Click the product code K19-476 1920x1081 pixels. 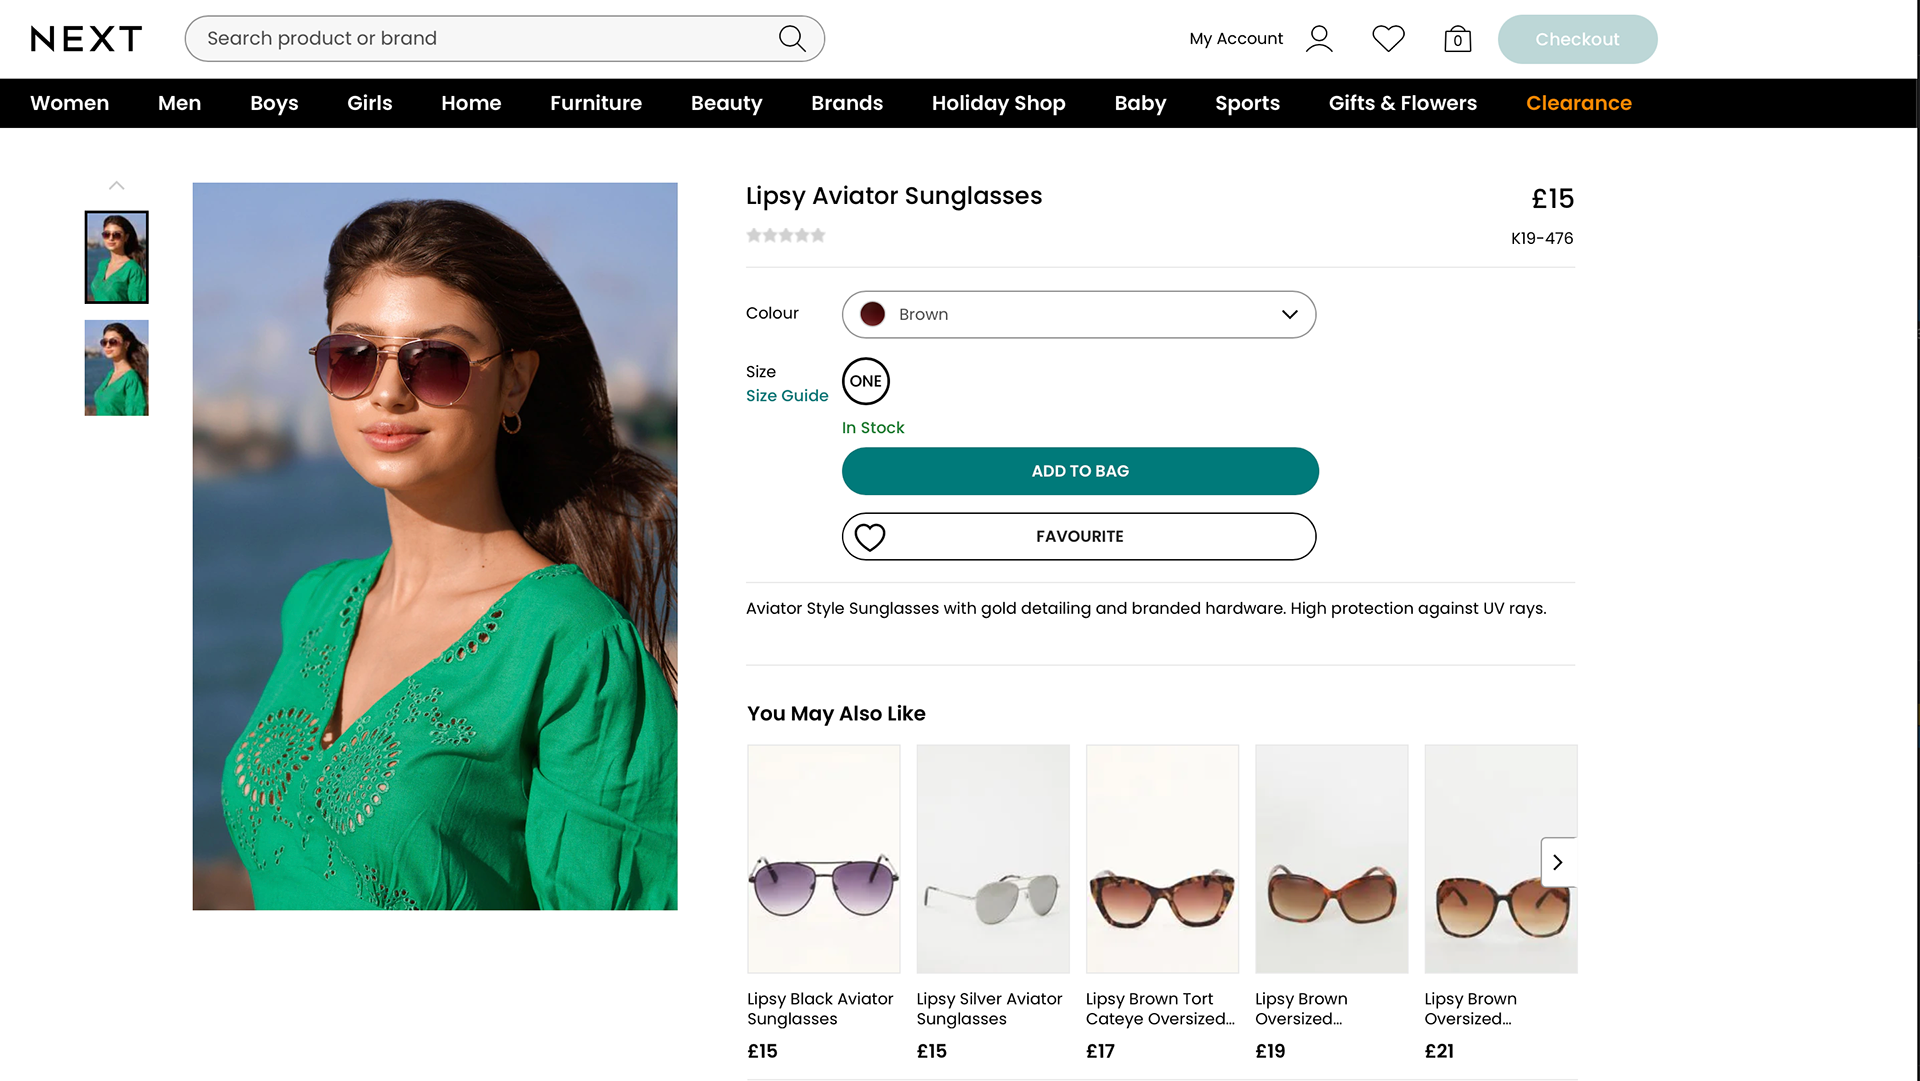point(1542,238)
